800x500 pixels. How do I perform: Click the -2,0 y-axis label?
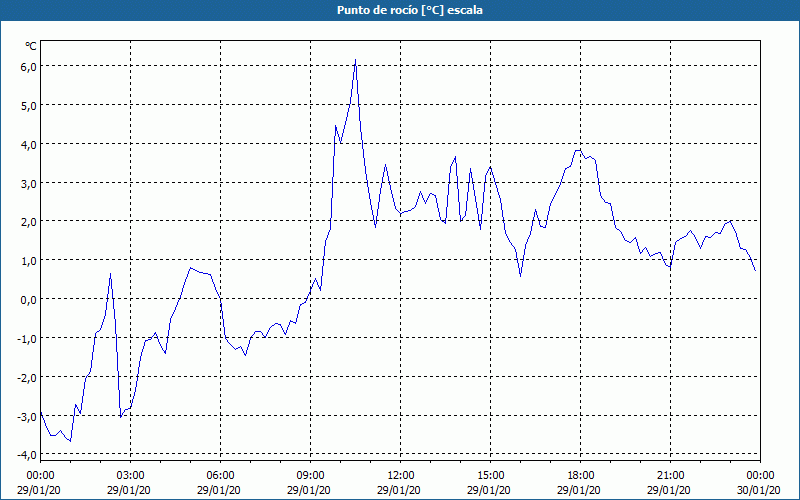pyautogui.click(x=27, y=377)
